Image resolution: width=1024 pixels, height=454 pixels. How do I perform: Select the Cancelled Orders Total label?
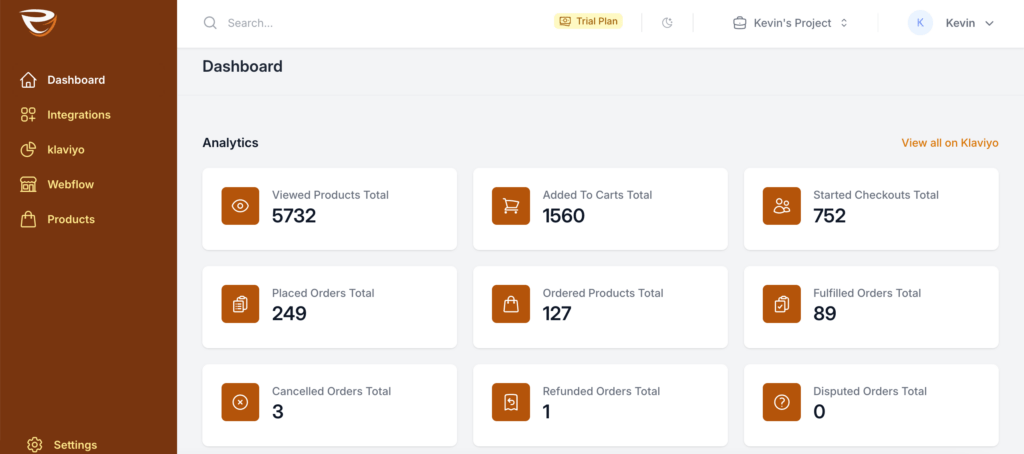click(331, 391)
